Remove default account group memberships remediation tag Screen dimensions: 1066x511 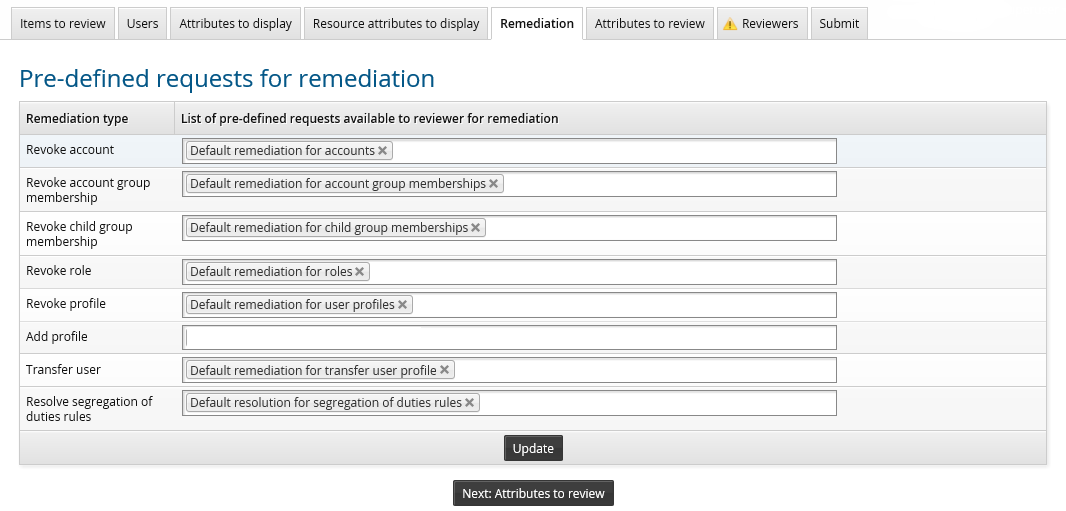pyautogui.click(x=494, y=184)
